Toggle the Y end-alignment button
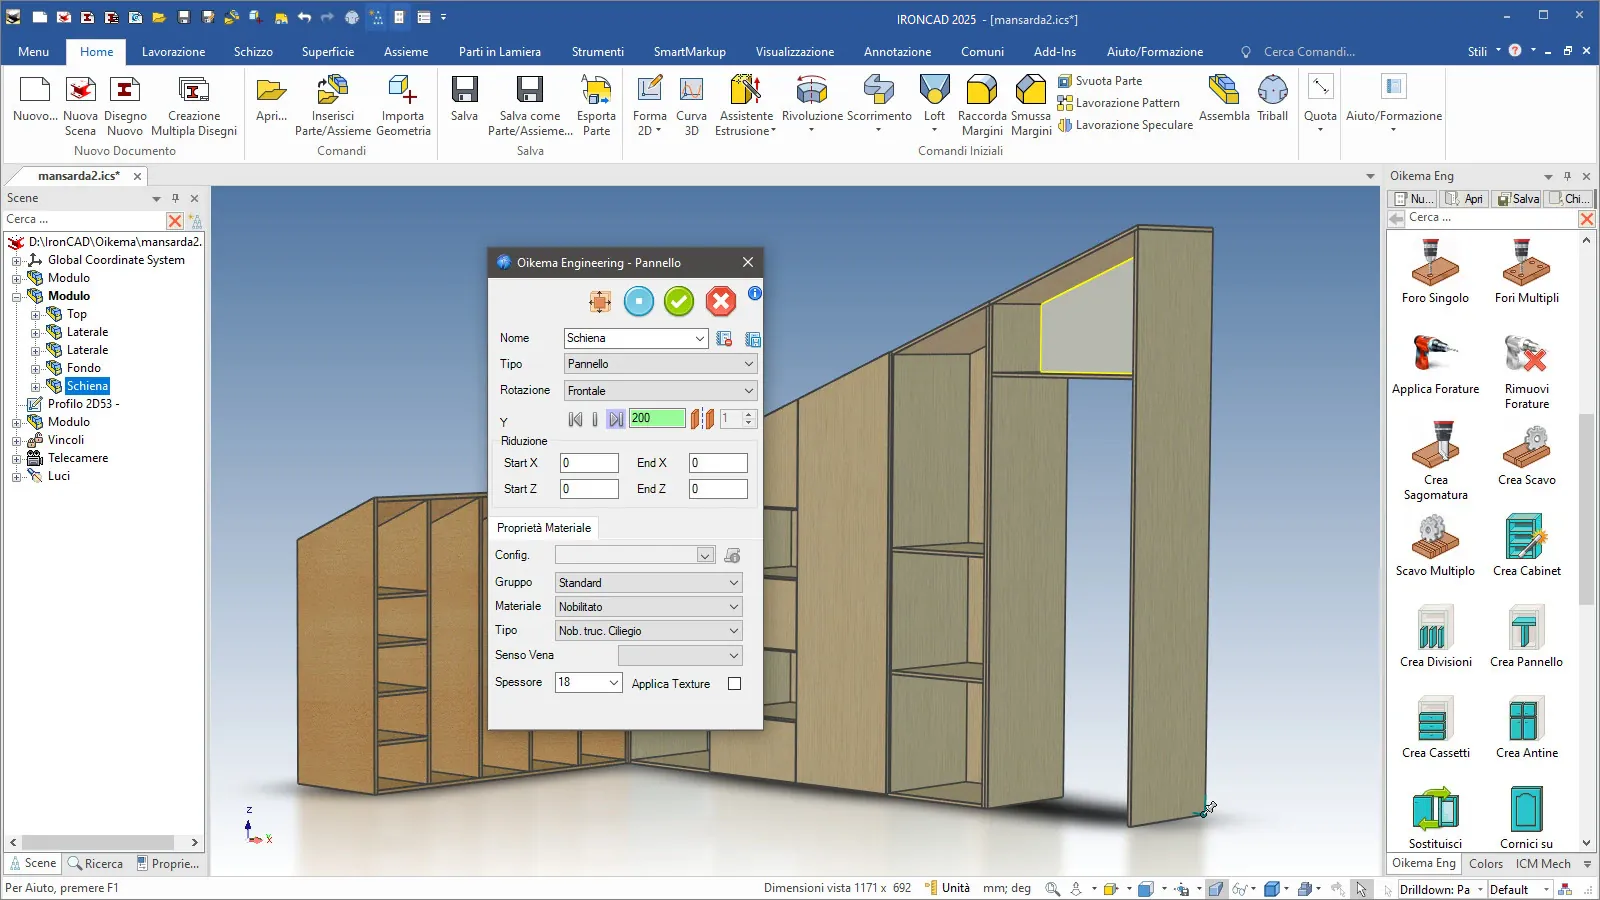Viewport: 1600px width, 900px height. tap(616, 419)
